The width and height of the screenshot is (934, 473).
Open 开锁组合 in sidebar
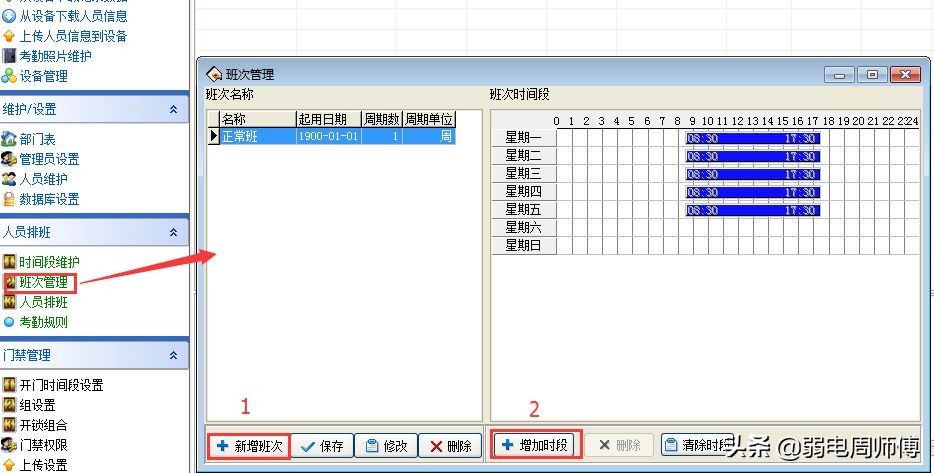click(x=43, y=425)
